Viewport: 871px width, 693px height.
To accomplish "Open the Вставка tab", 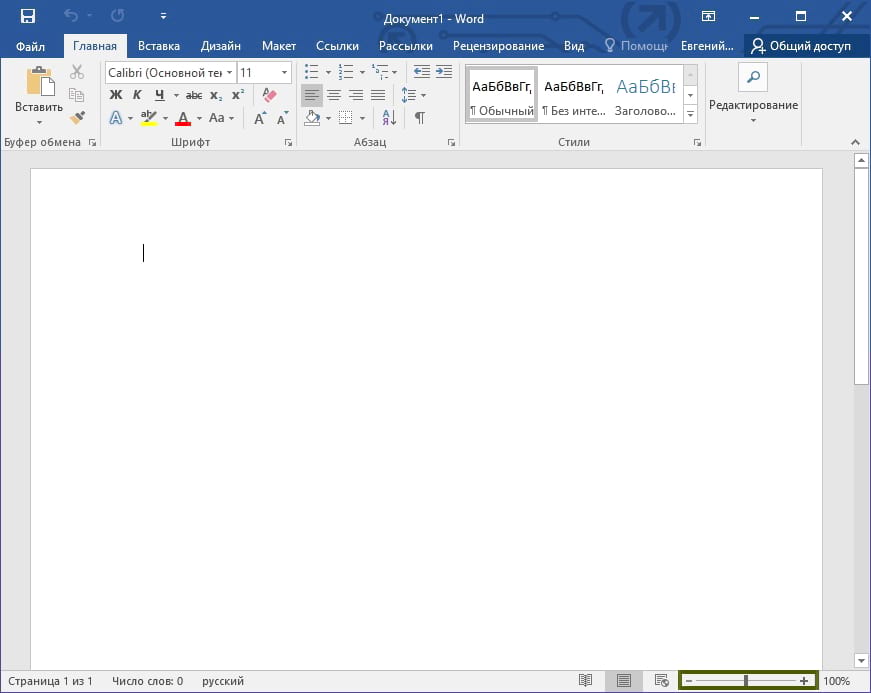I will pos(159,46).
